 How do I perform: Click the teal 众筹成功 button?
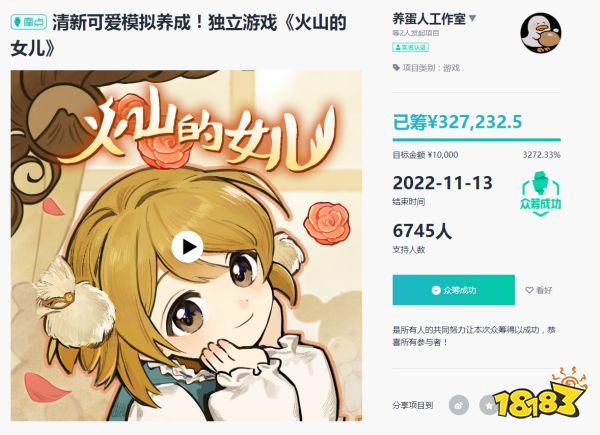coord(453,290)
